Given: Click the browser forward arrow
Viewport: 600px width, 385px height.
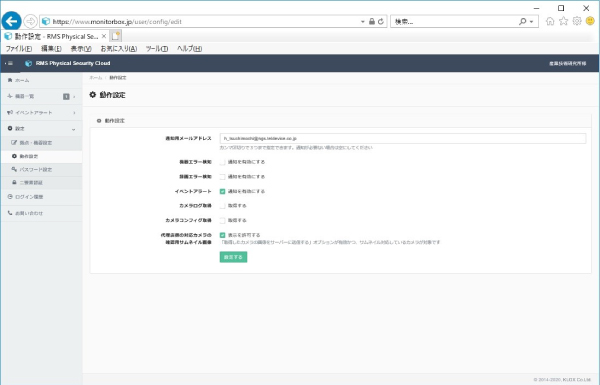Looking at the screenshot, I should 31,21.
